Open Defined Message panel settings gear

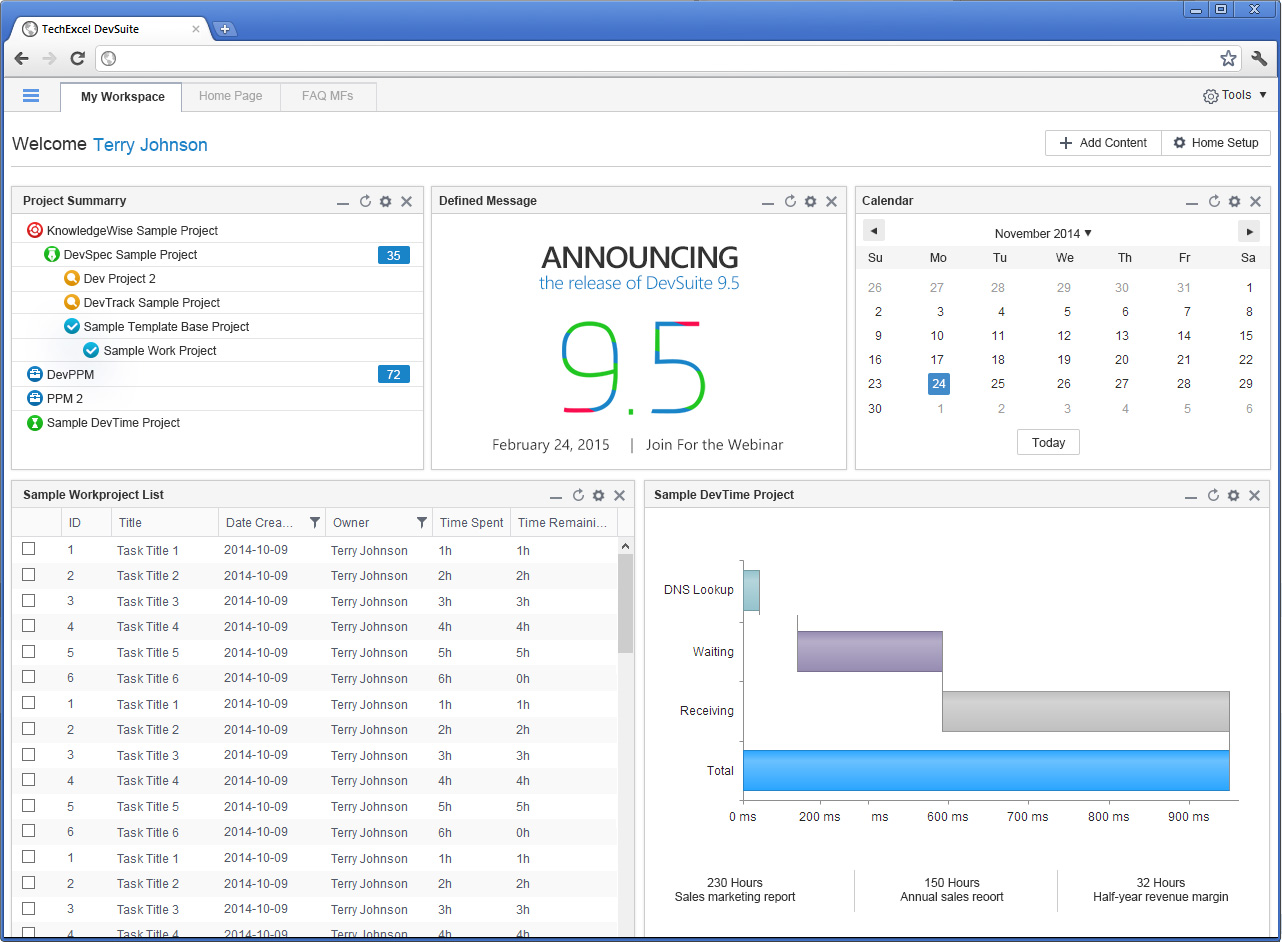[x=811, y=201]
